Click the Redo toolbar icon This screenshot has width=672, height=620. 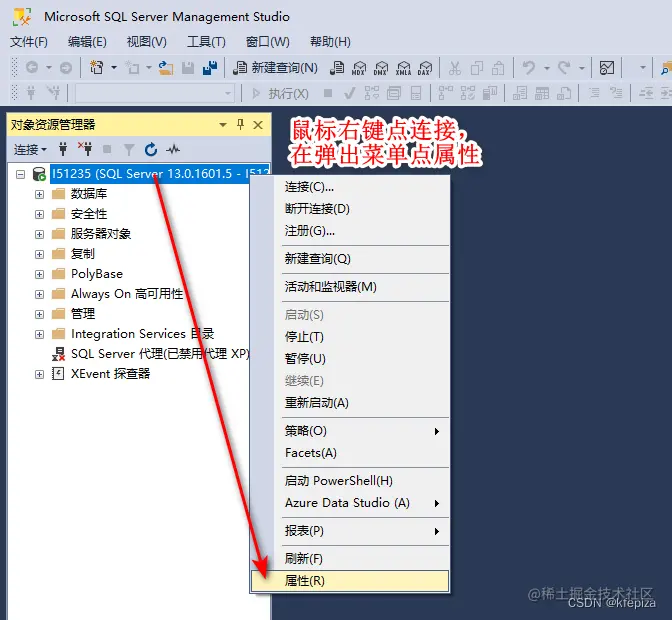pos(564,68)
